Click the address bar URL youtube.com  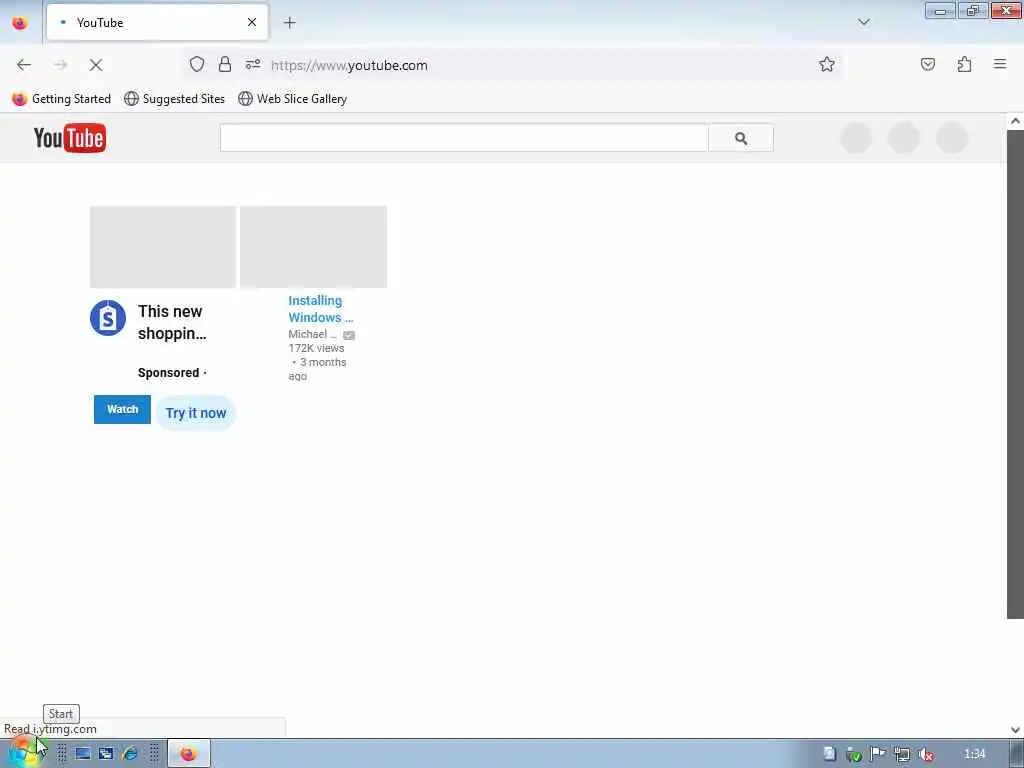tap(349, 65)
